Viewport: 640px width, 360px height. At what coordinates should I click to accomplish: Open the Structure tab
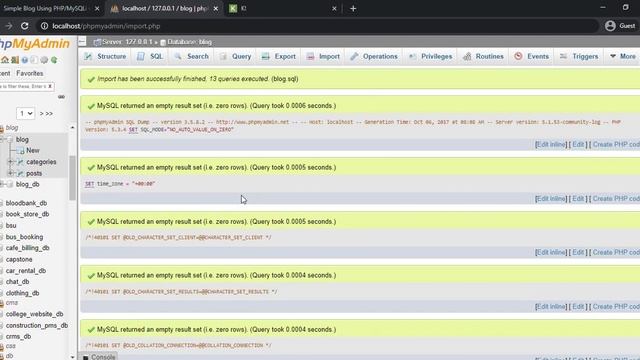point(105,56)
